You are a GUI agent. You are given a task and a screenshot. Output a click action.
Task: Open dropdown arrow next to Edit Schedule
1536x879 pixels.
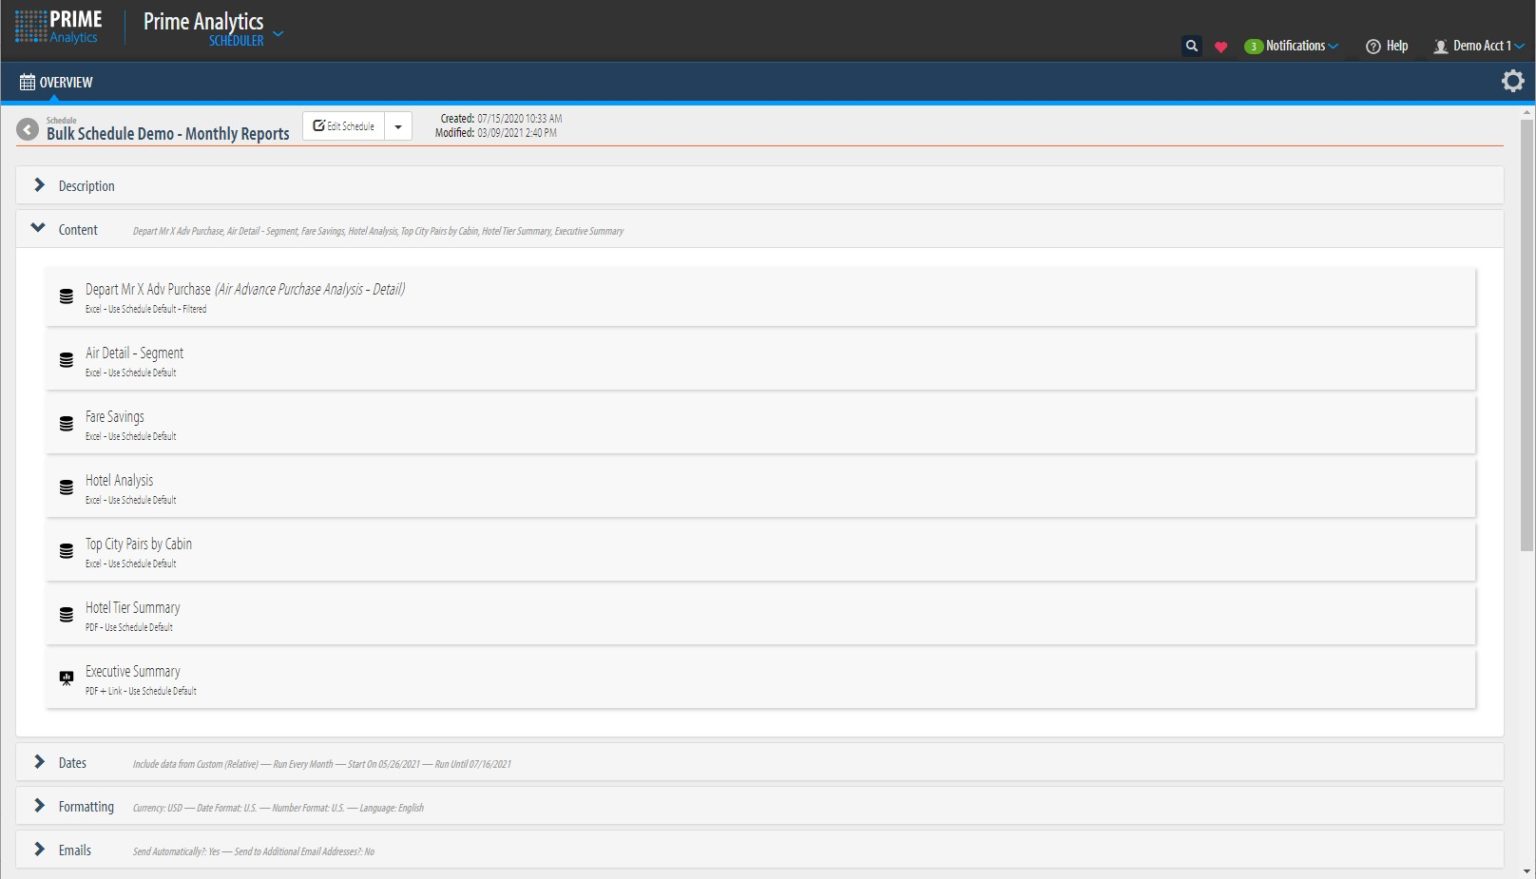click(x=398, y=127)
